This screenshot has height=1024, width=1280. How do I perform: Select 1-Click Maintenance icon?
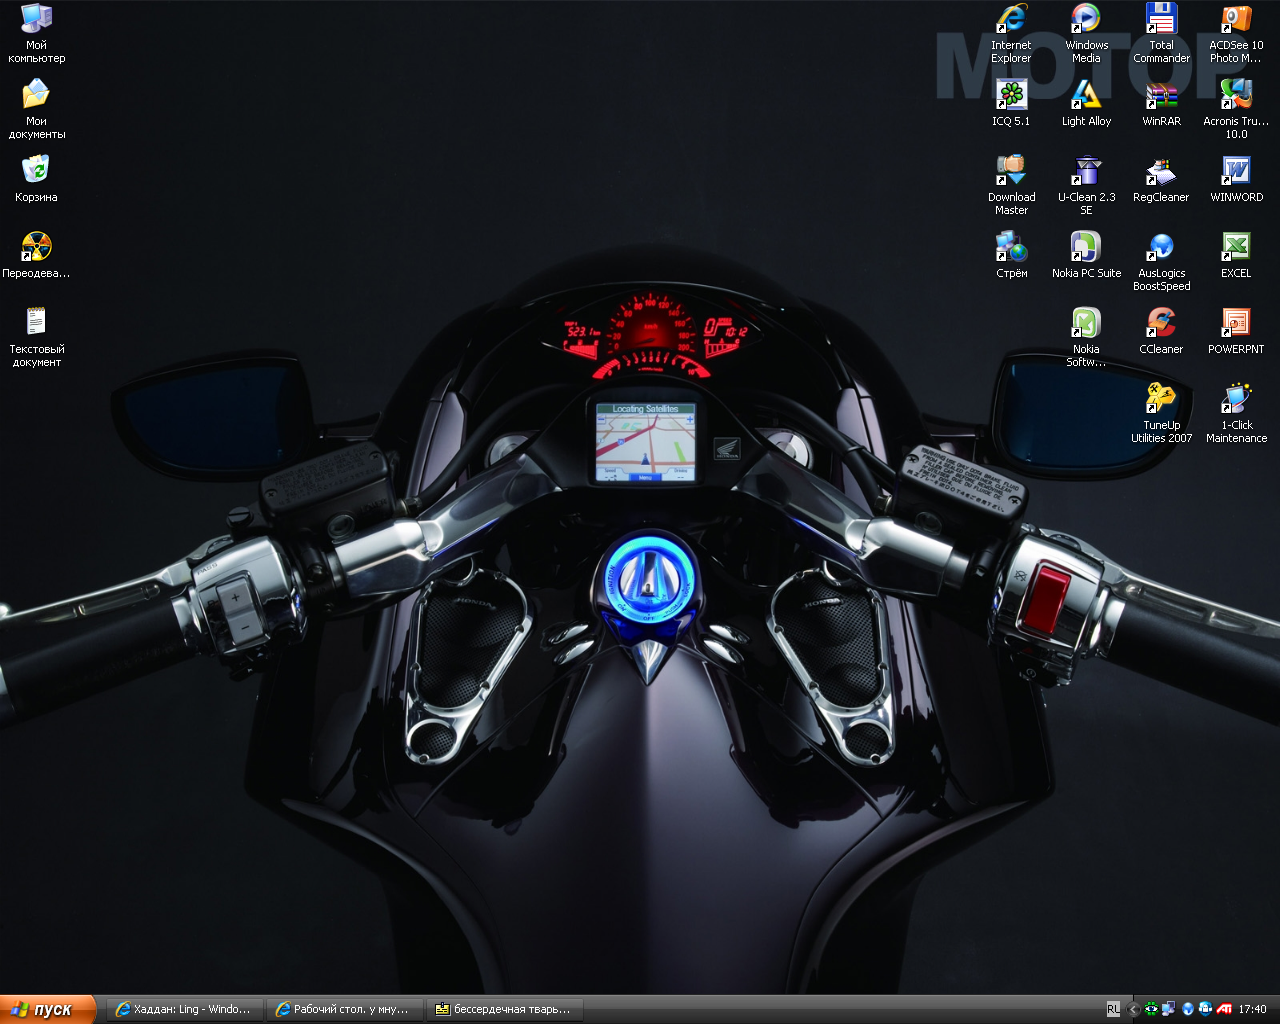click(1236, 399)
